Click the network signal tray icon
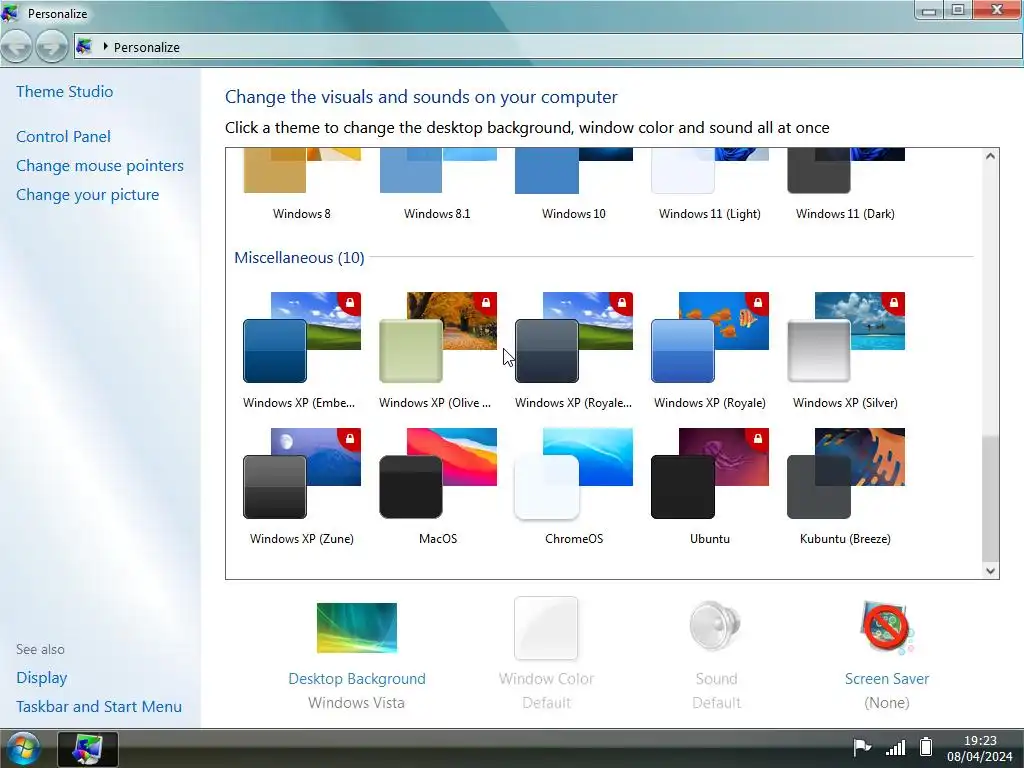 [x=895, y=748]
